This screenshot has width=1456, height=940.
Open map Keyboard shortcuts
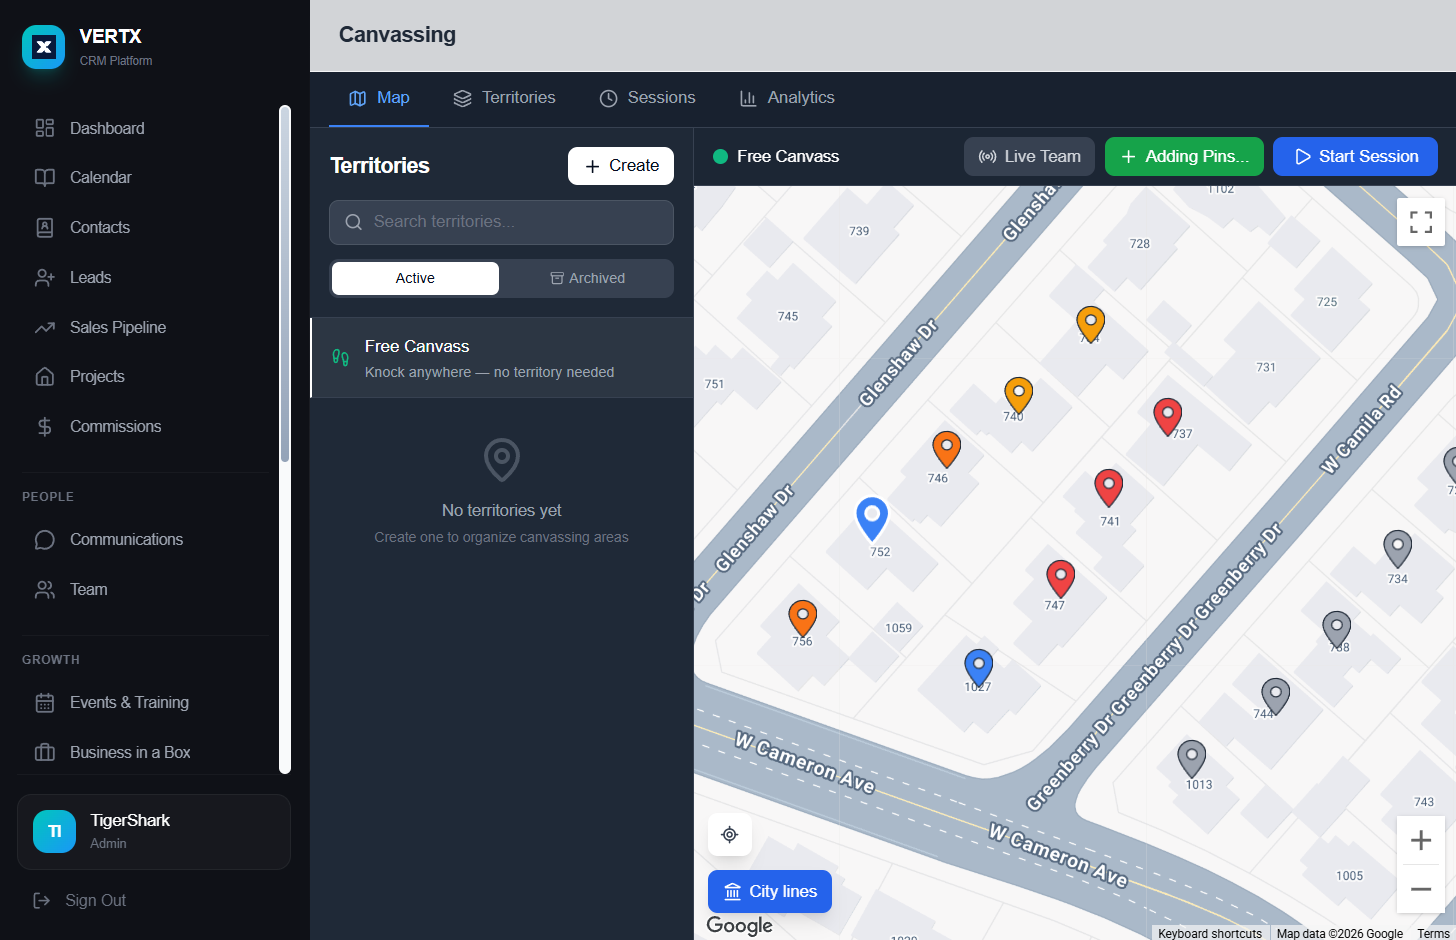1210,933
